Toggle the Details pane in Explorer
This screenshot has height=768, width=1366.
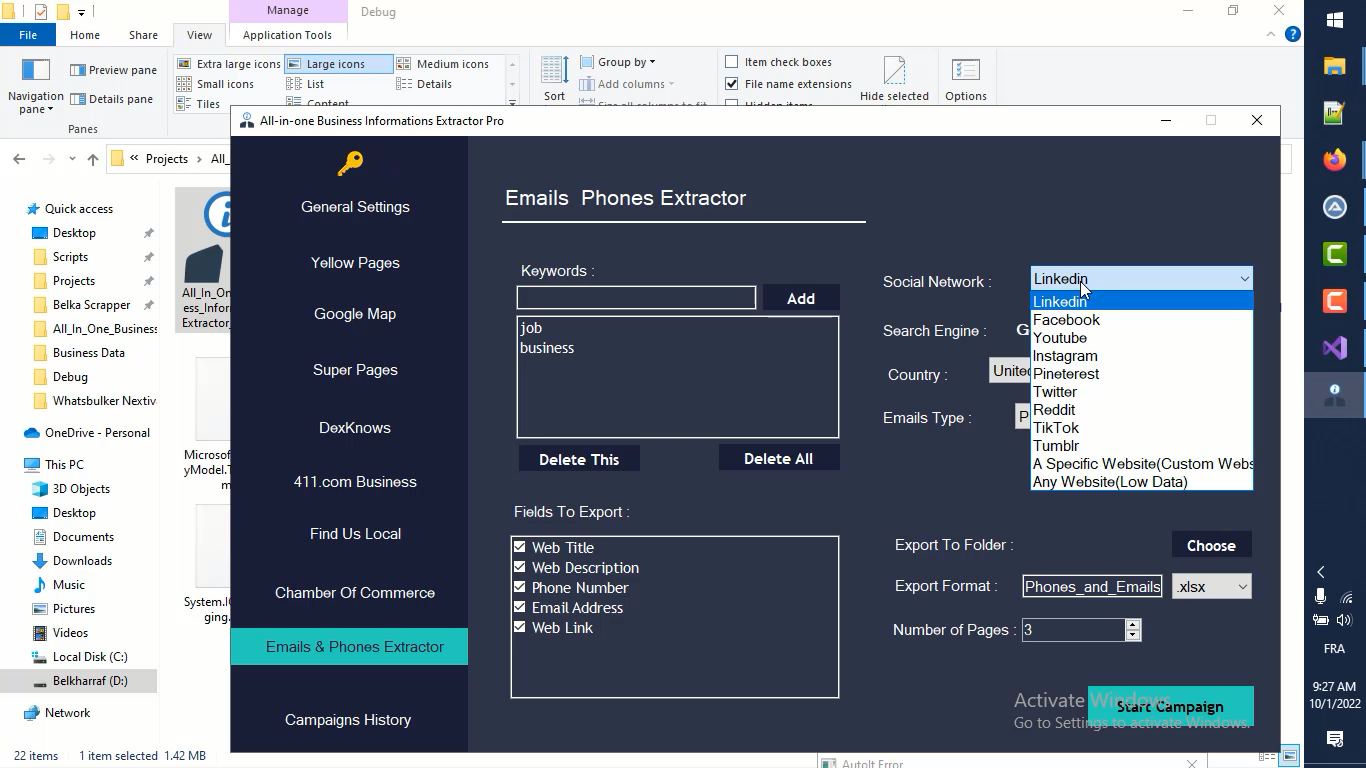coord(111,99)
